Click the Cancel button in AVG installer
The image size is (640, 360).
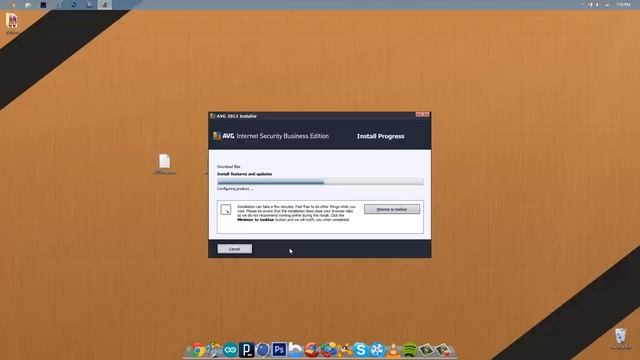click(234, 249)
